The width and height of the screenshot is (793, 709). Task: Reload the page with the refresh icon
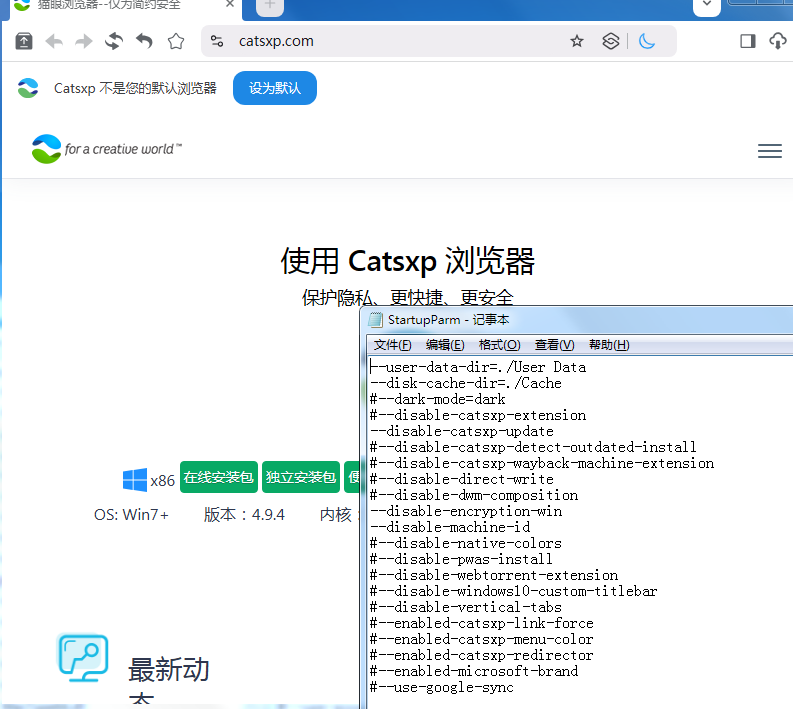coord(114,41)
